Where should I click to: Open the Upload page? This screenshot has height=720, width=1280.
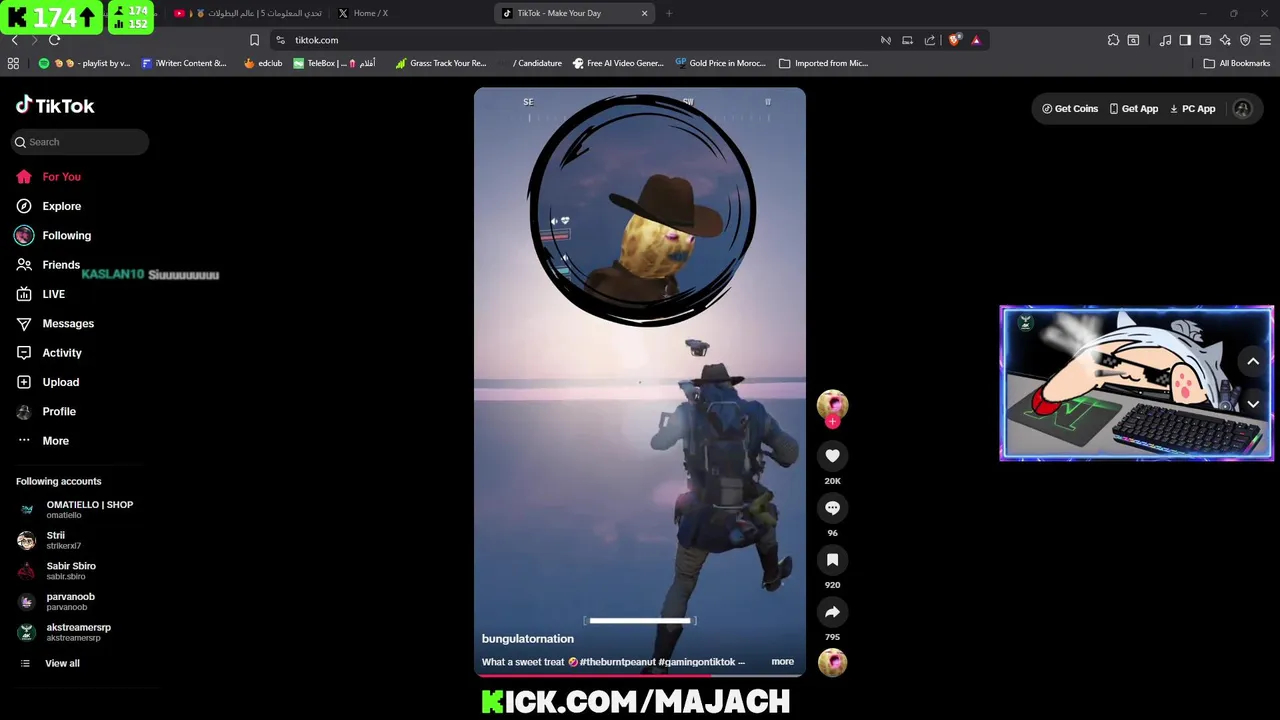point(48,382)
